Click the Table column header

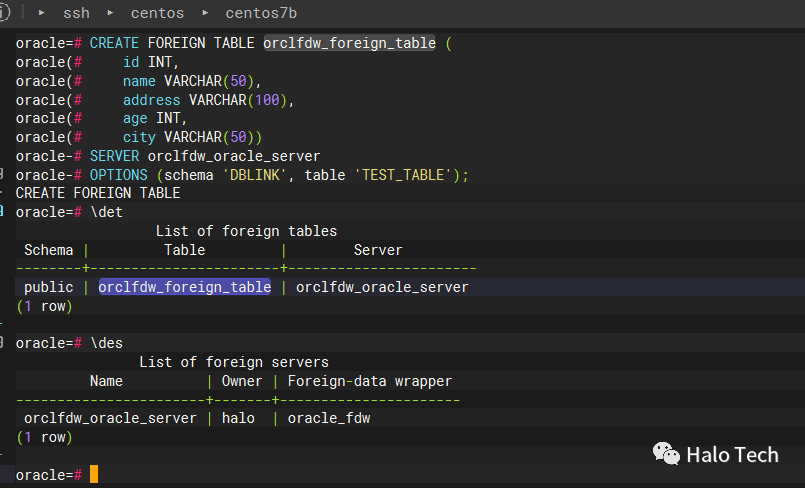click(185, 250)
